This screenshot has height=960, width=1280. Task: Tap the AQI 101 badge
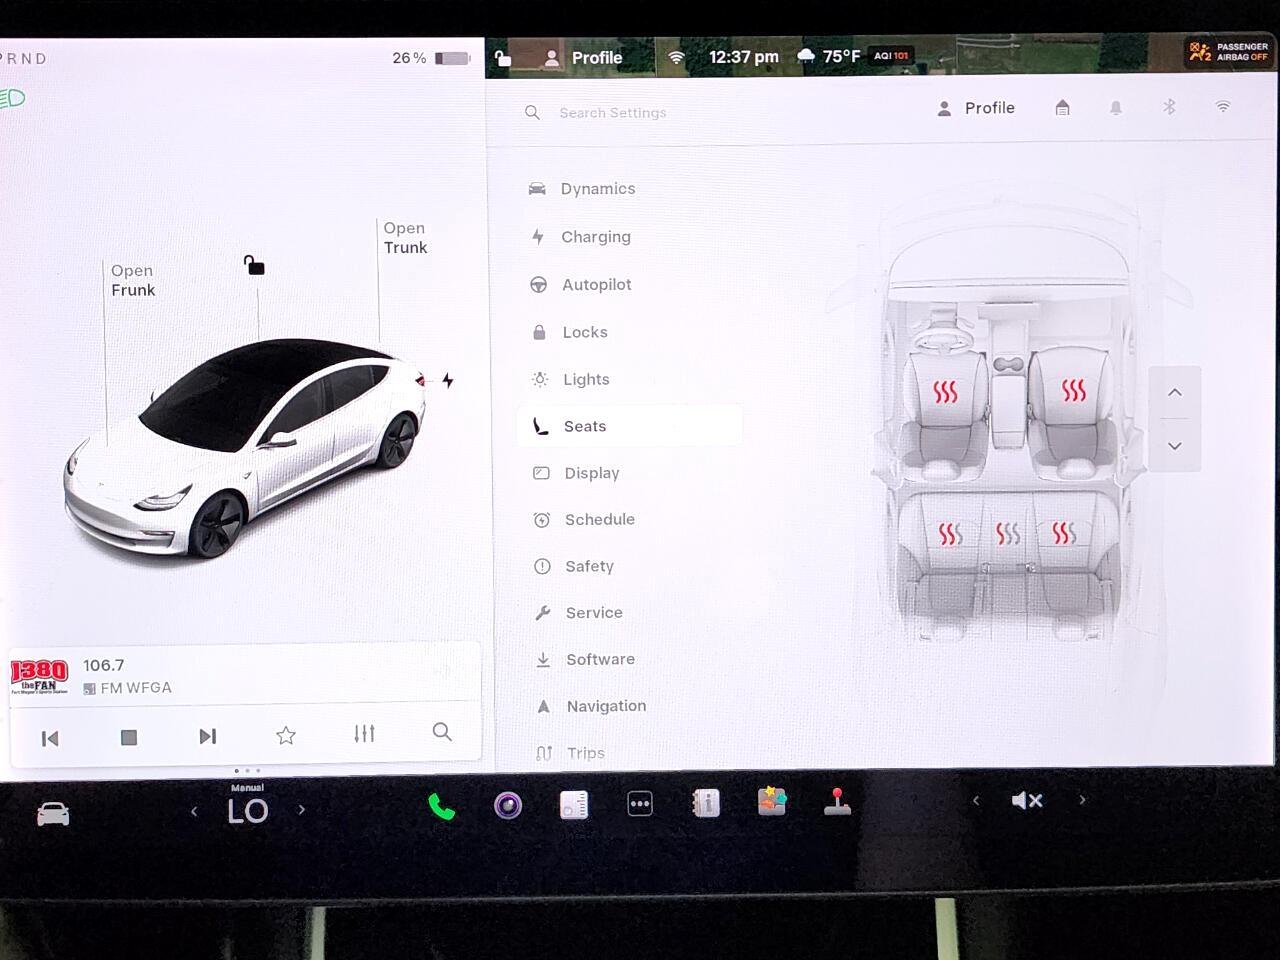tap(891, 56)
